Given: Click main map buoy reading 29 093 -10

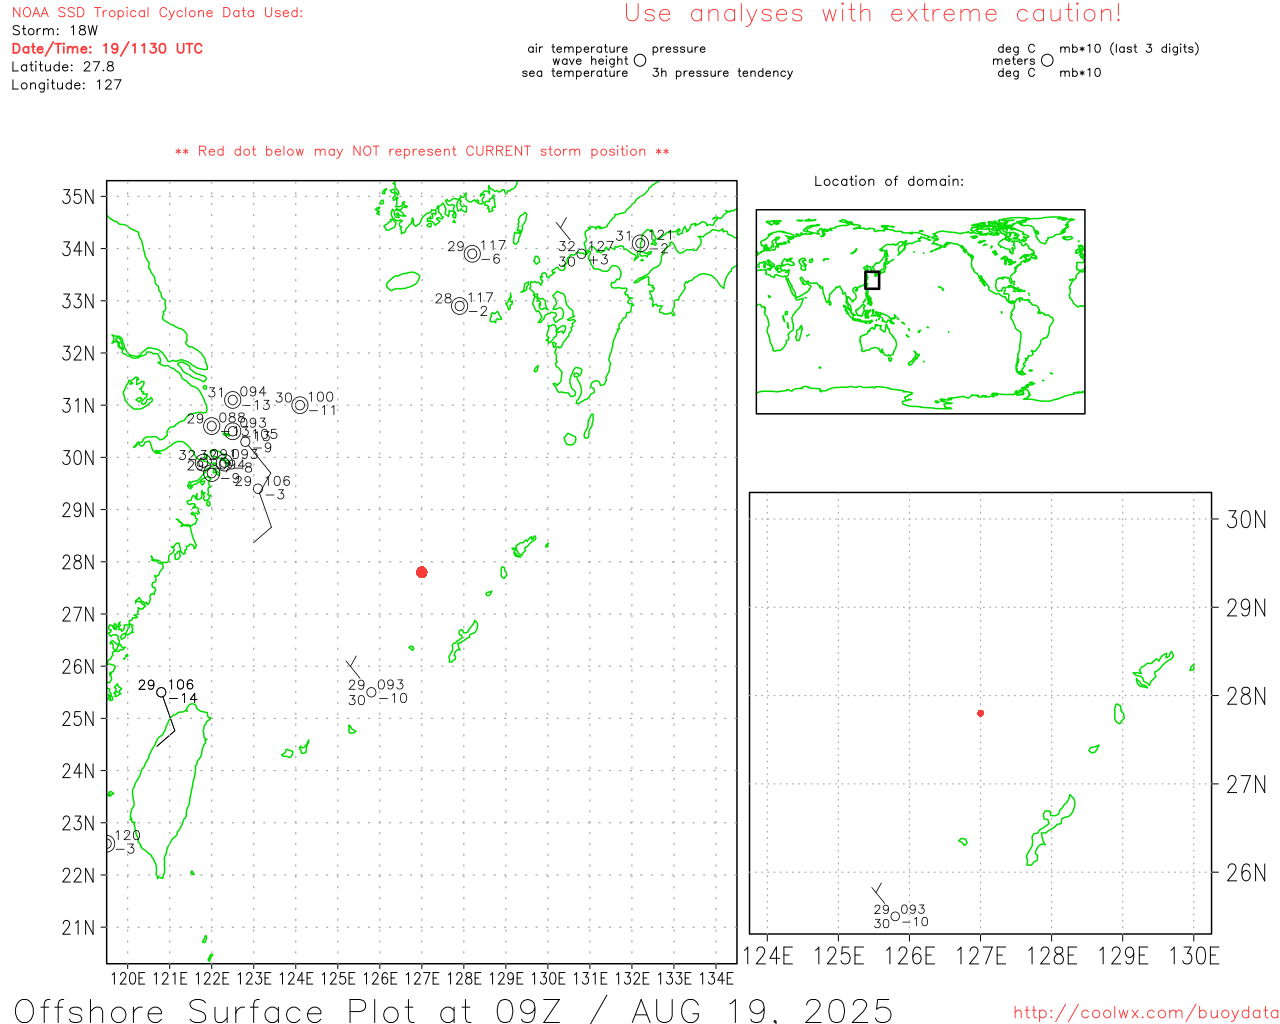Looking at the screenshot, I should (x=371, y=692).
